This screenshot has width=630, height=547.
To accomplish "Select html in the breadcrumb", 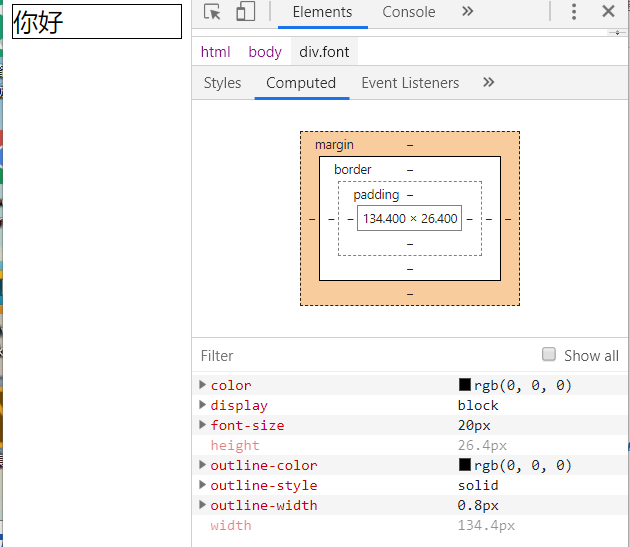I will coord(215,52).
